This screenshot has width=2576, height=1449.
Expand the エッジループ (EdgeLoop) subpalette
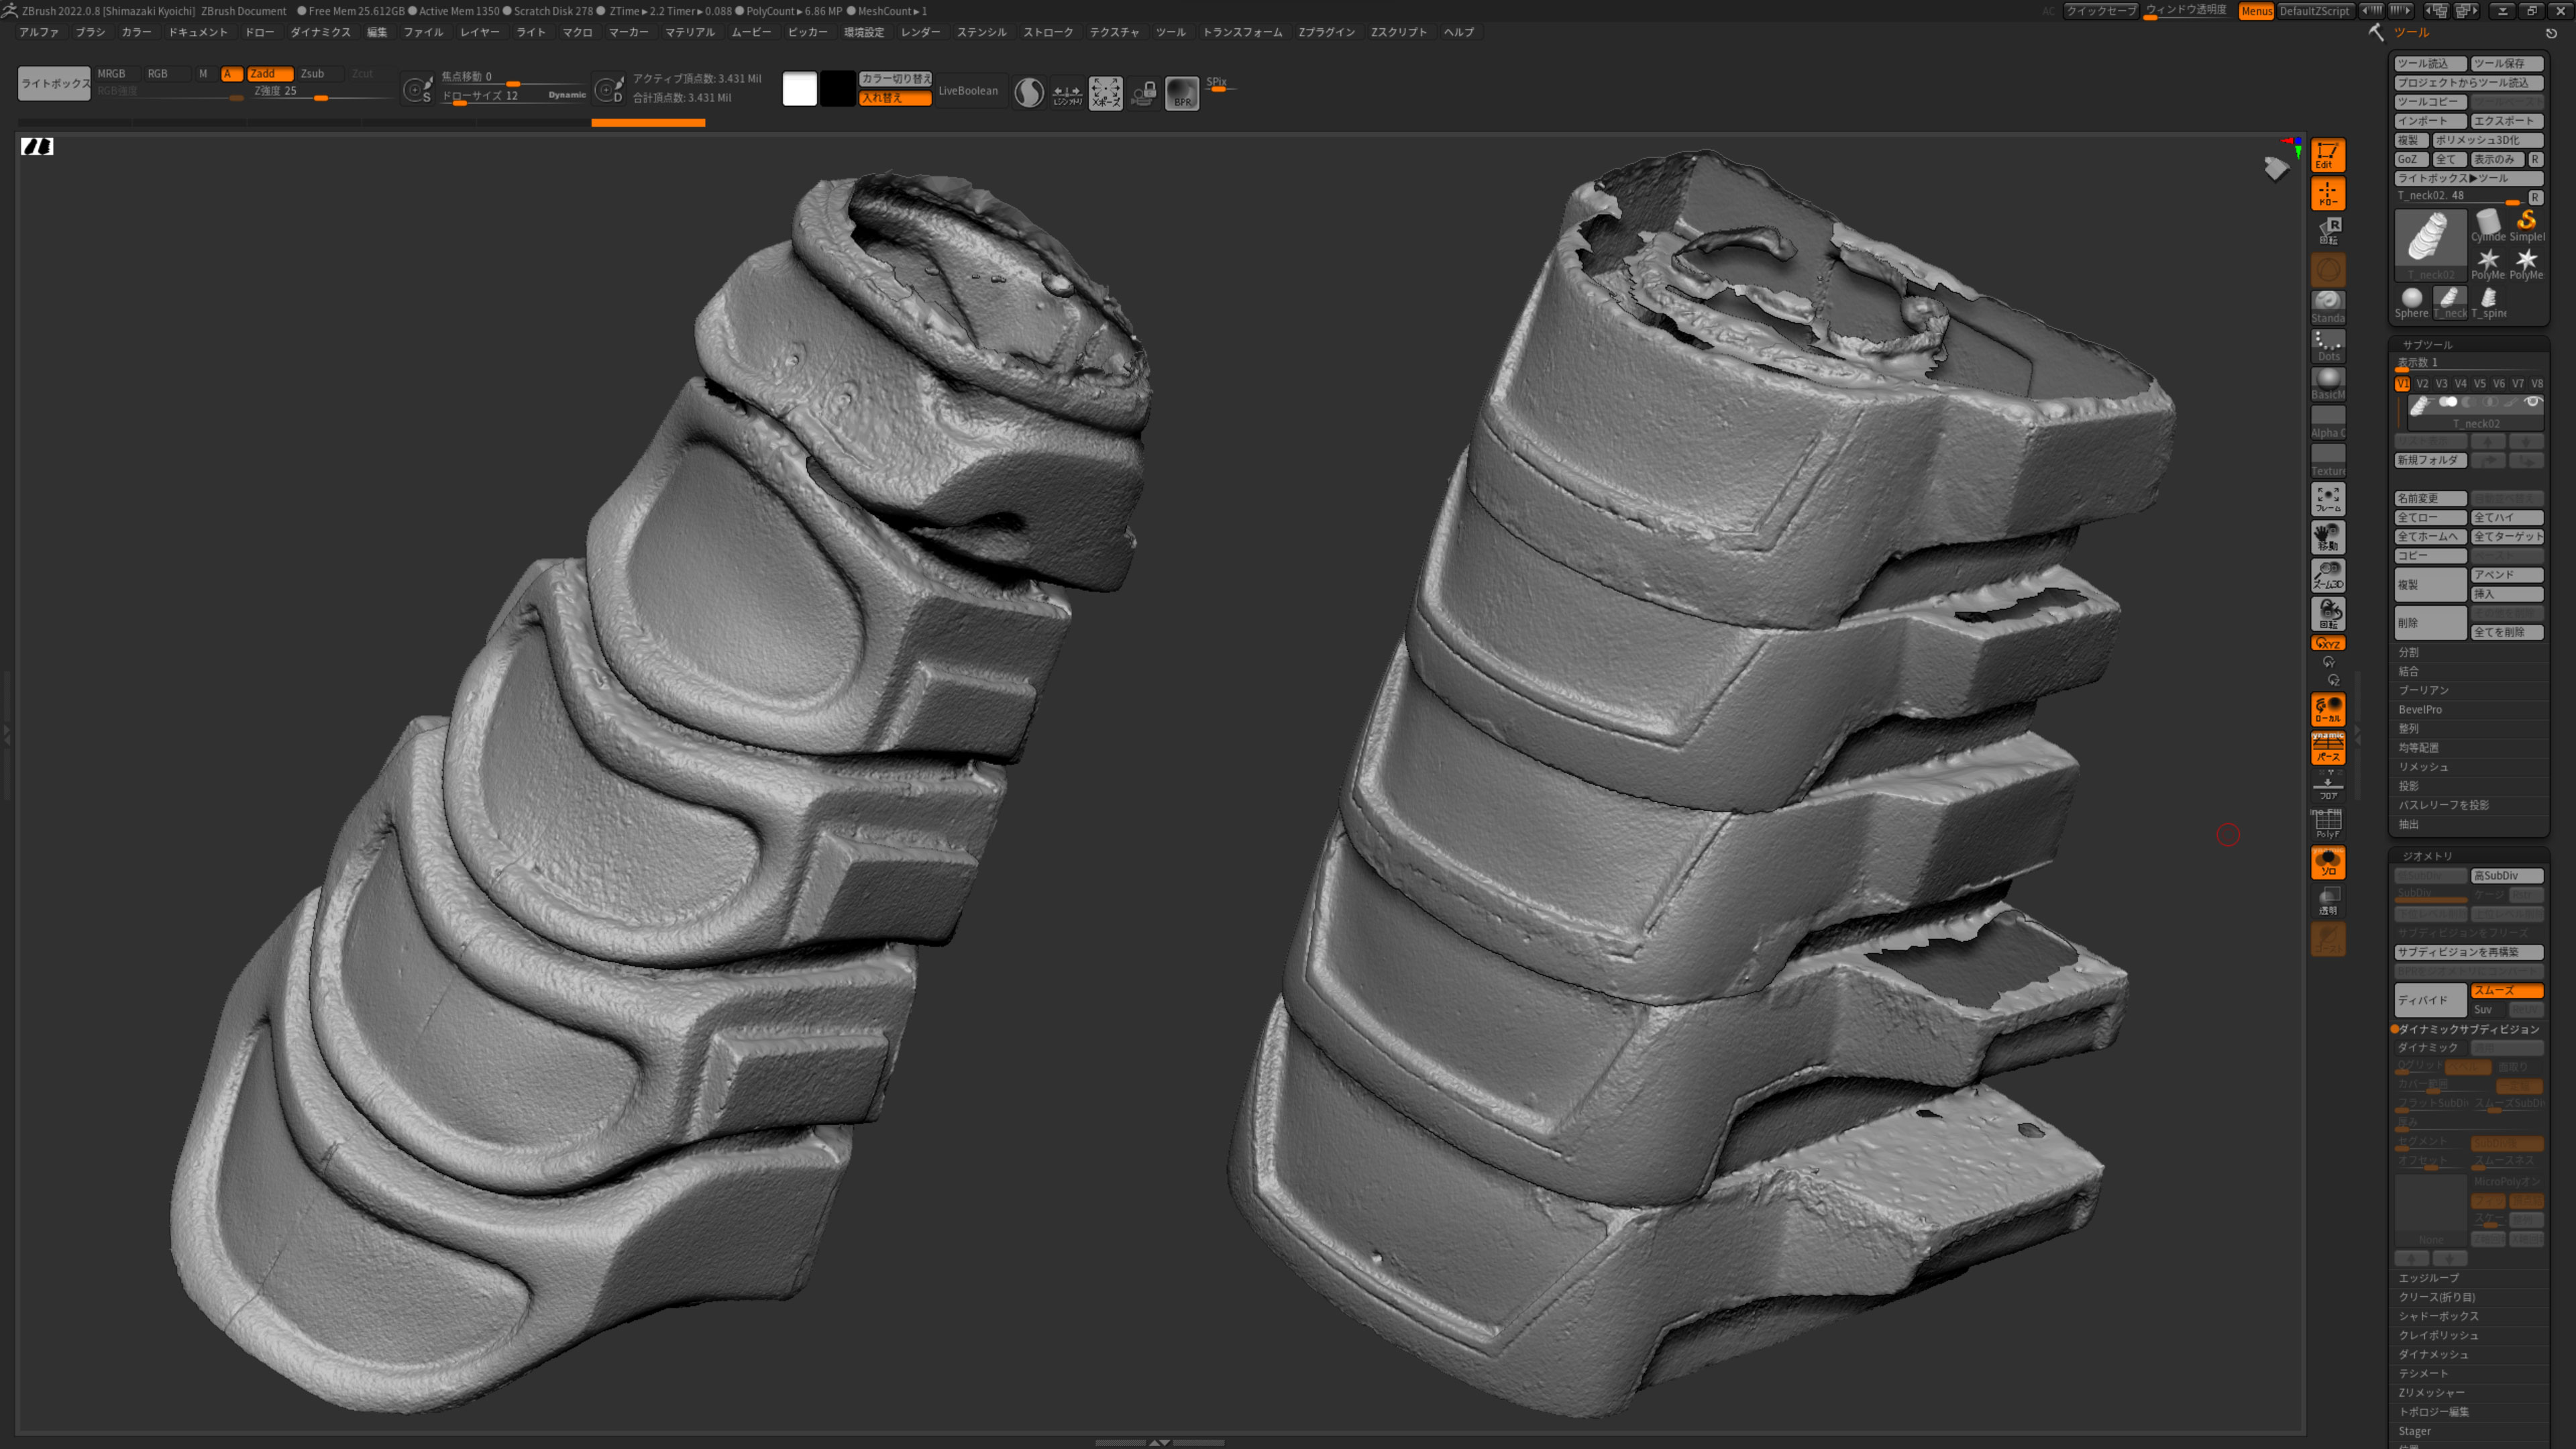(x=2428, y=1278)
